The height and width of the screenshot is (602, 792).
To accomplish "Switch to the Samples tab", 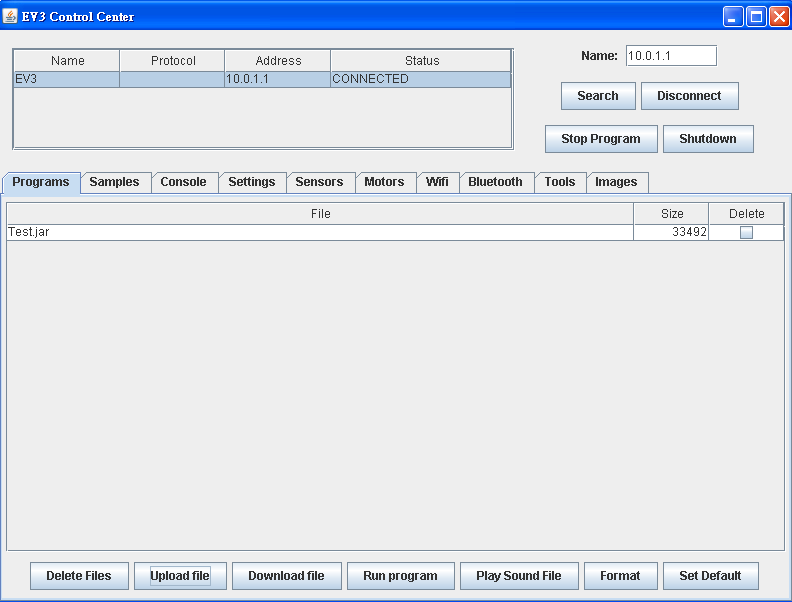I will (114, 182).
